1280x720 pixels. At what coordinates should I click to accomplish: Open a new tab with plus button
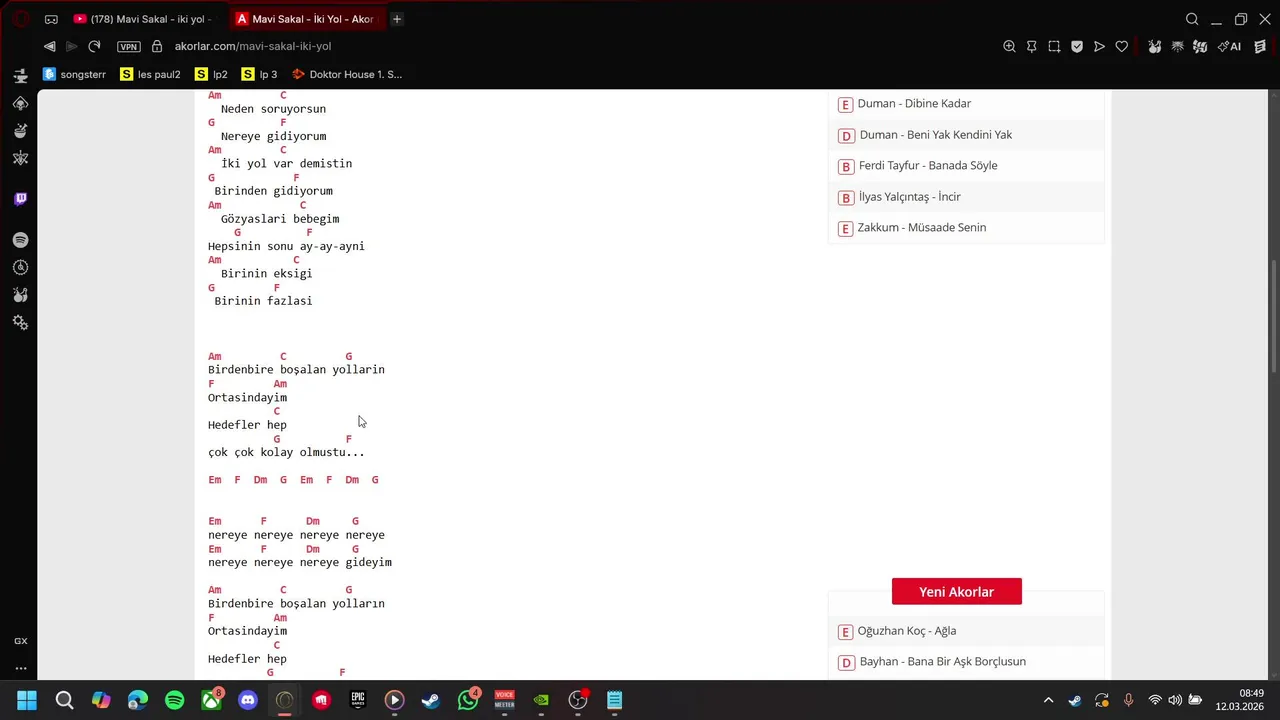(397, 19)
